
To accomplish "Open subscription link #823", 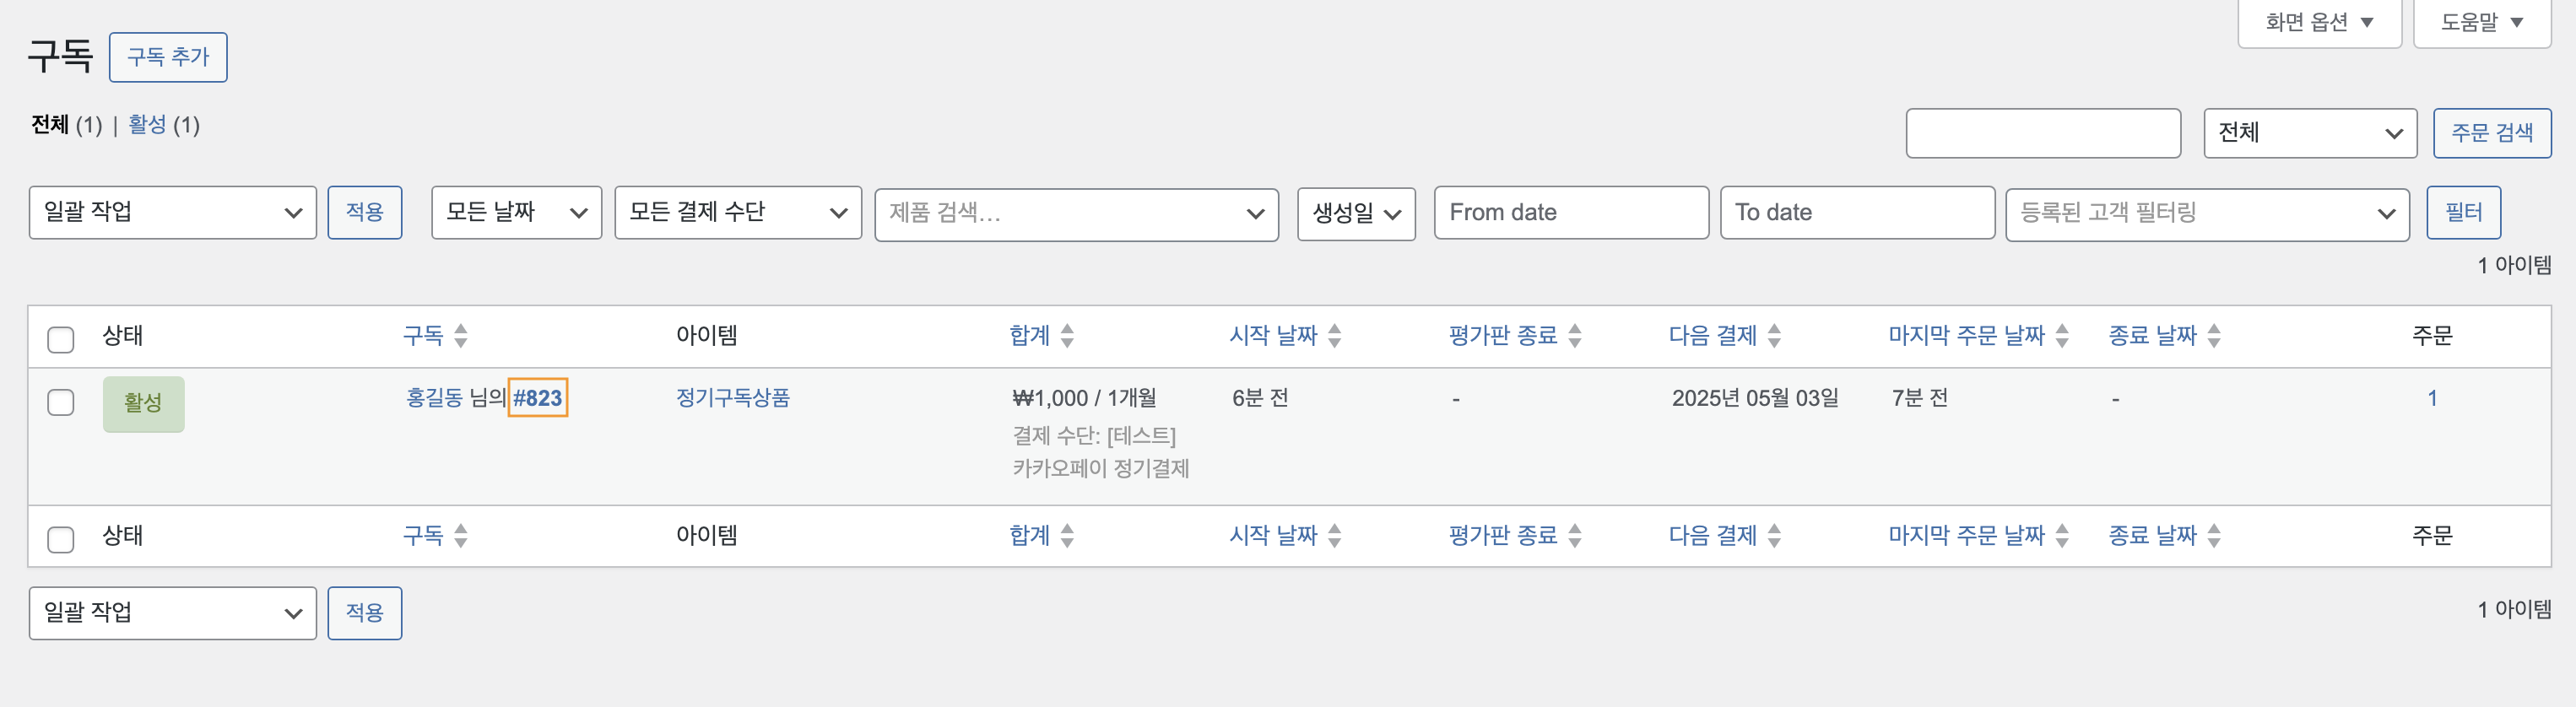I will click(x=538, y=398).
